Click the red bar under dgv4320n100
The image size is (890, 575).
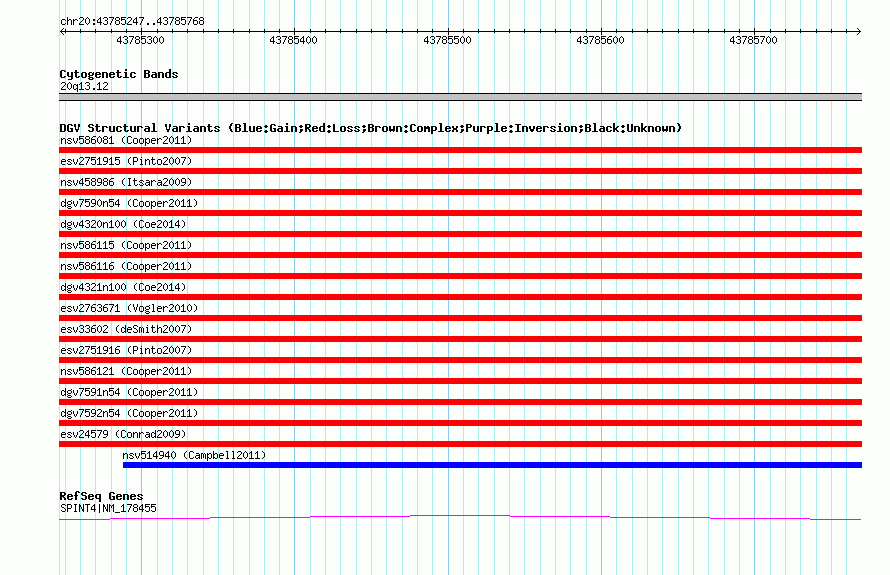(x=460, y=234)
